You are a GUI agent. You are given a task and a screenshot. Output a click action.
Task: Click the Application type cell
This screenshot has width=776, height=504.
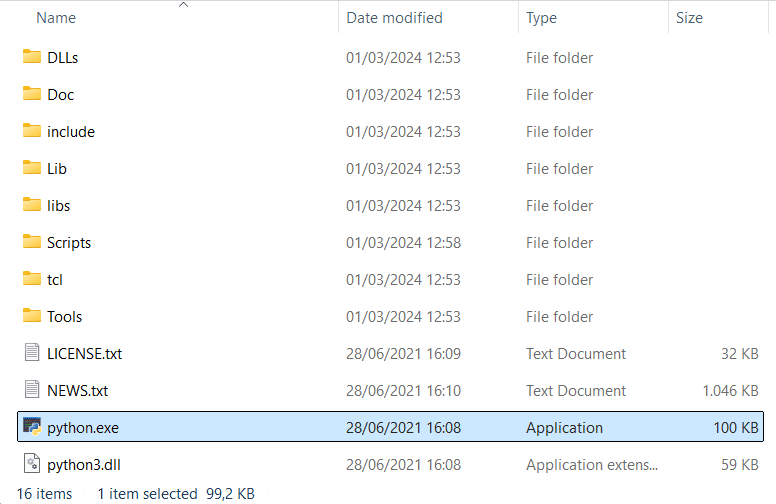pos(564,428)
